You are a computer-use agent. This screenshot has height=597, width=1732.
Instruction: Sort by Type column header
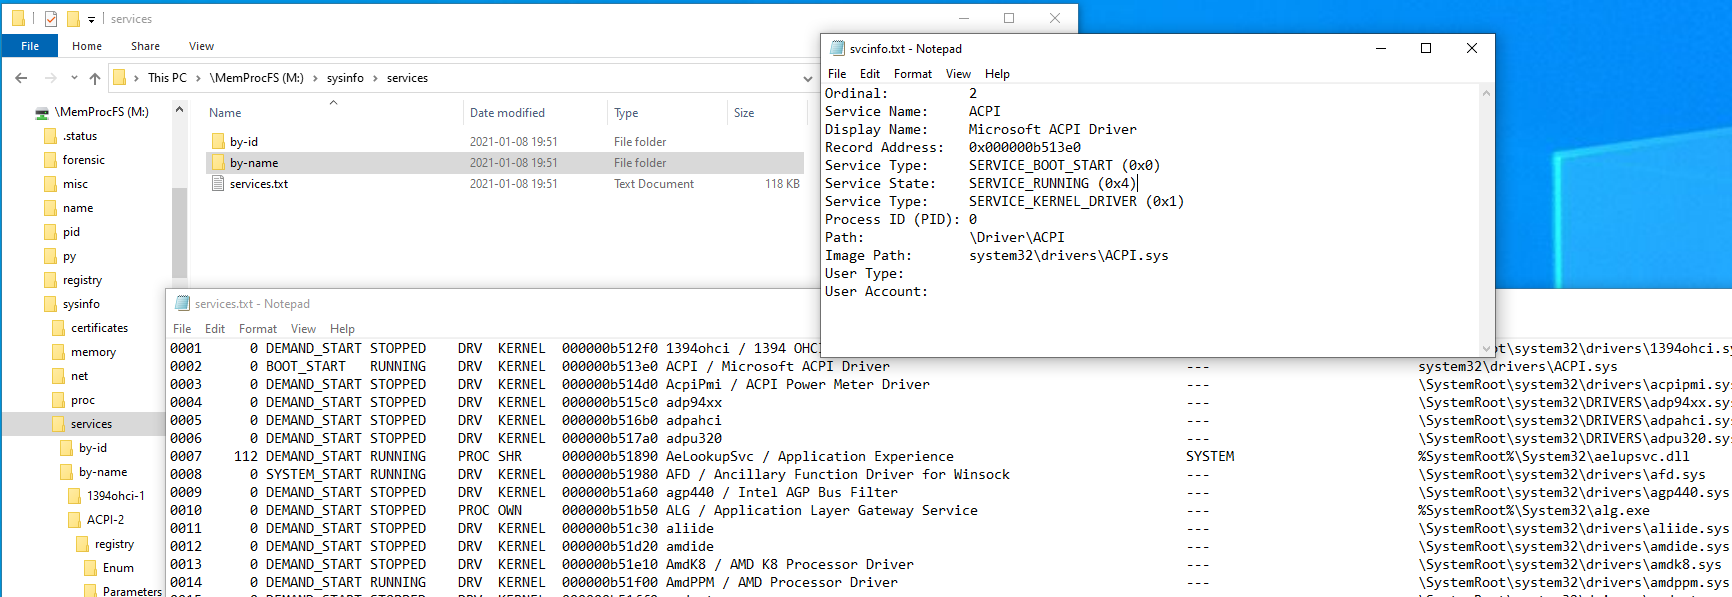626,113
